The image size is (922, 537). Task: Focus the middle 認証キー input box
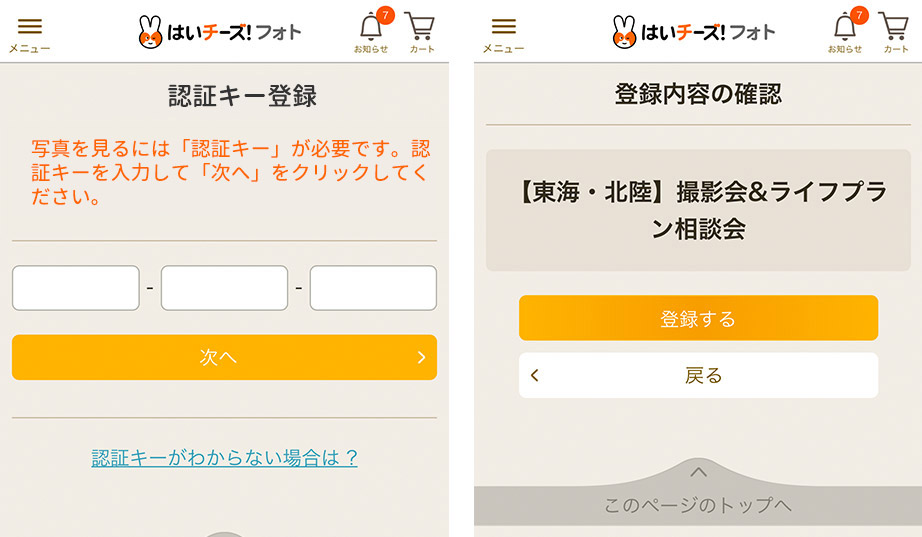[224, 288]
